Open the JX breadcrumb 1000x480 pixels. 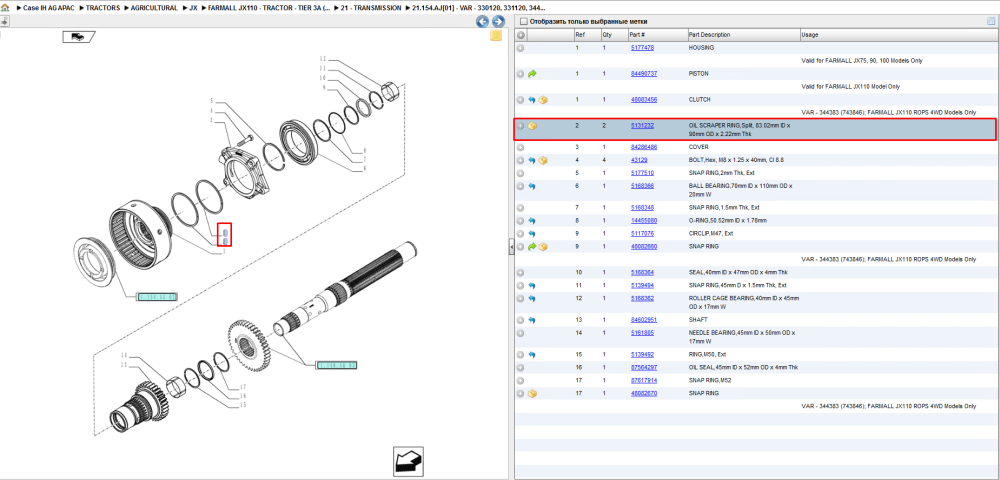pos(193,8)
